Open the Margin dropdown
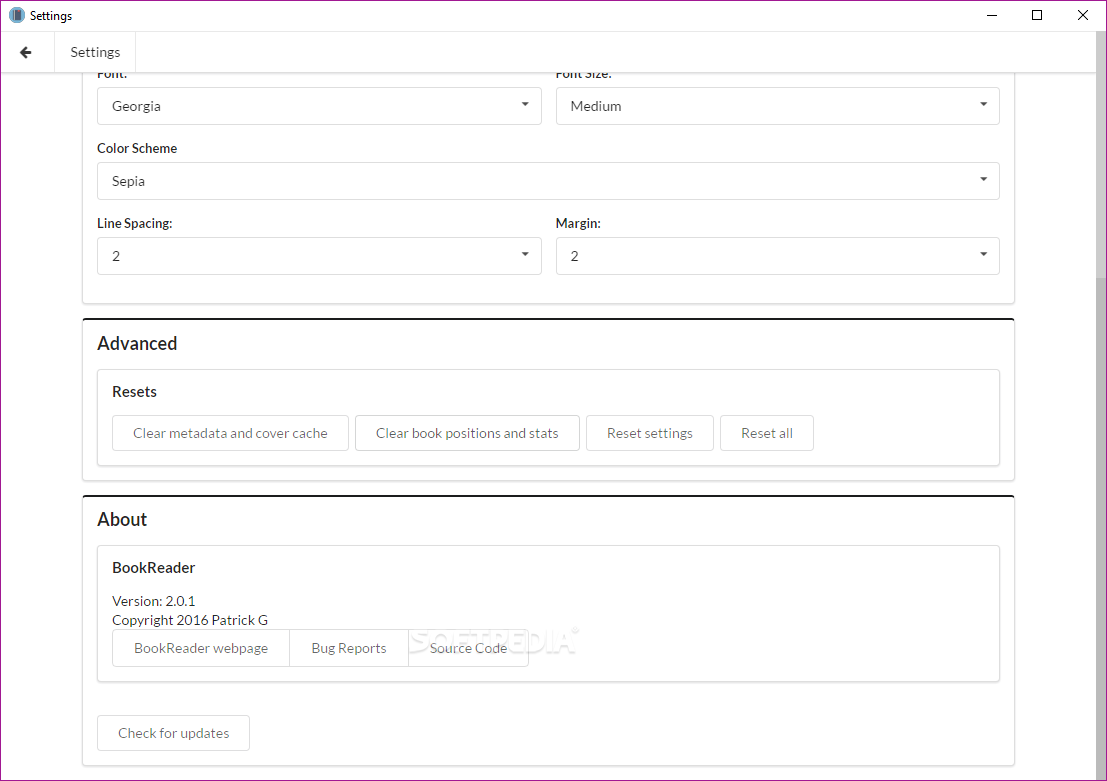This screenshot has height=781, width=1107. tap(777, 256)
